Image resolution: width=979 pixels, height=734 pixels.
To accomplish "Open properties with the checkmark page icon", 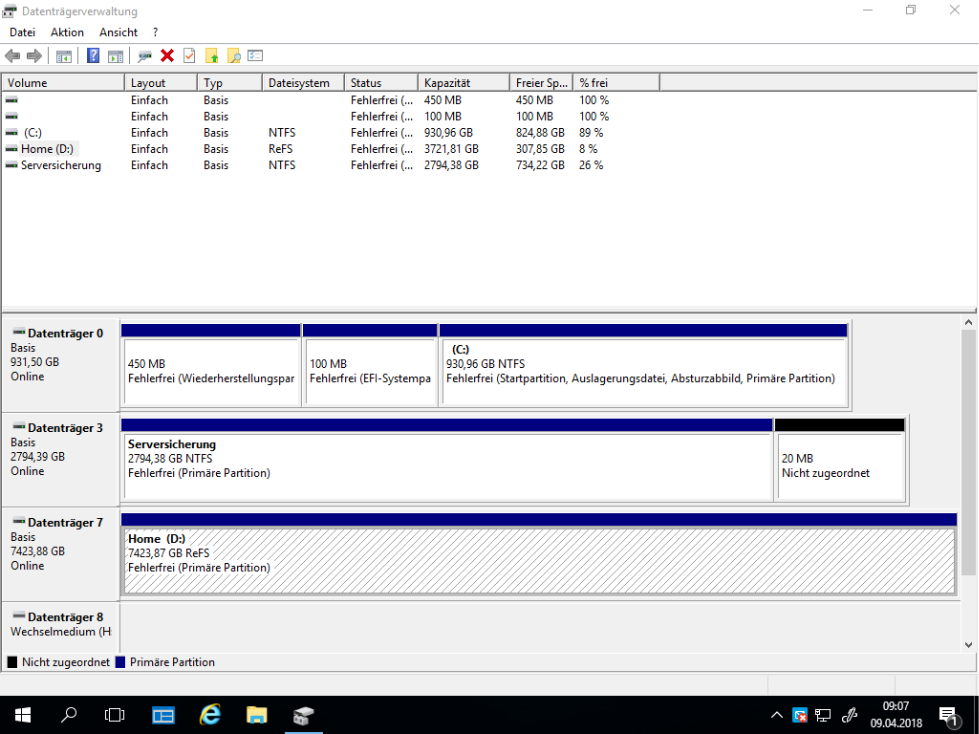I will click(189, 56).
